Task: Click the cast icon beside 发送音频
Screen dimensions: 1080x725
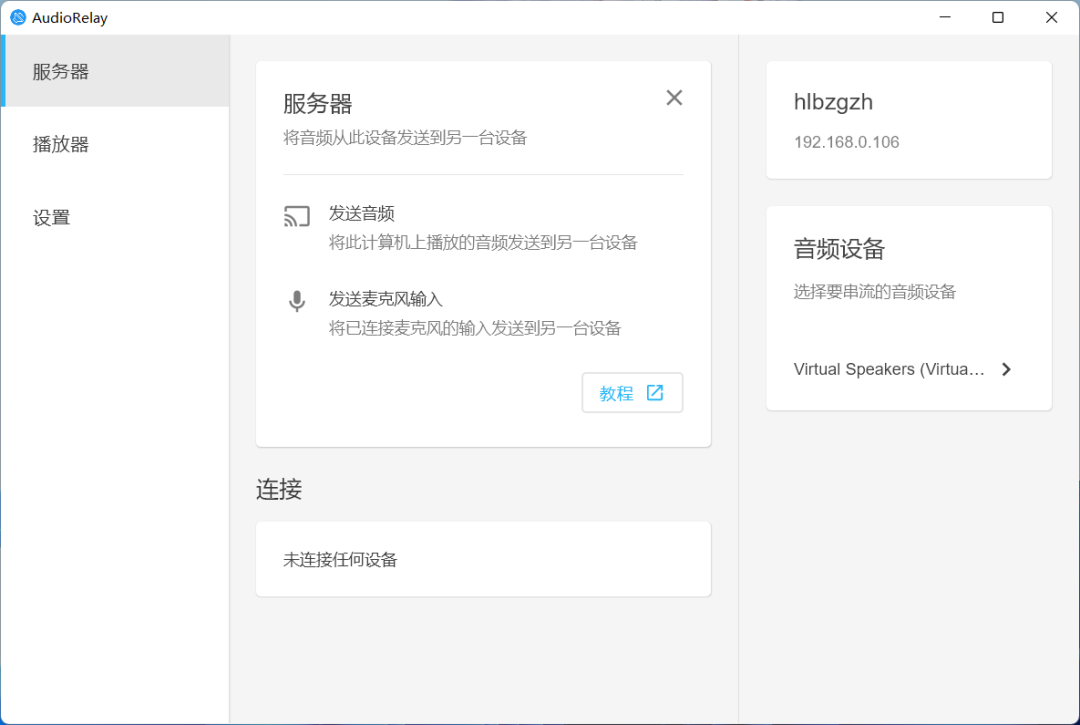Action: point(297,216)
